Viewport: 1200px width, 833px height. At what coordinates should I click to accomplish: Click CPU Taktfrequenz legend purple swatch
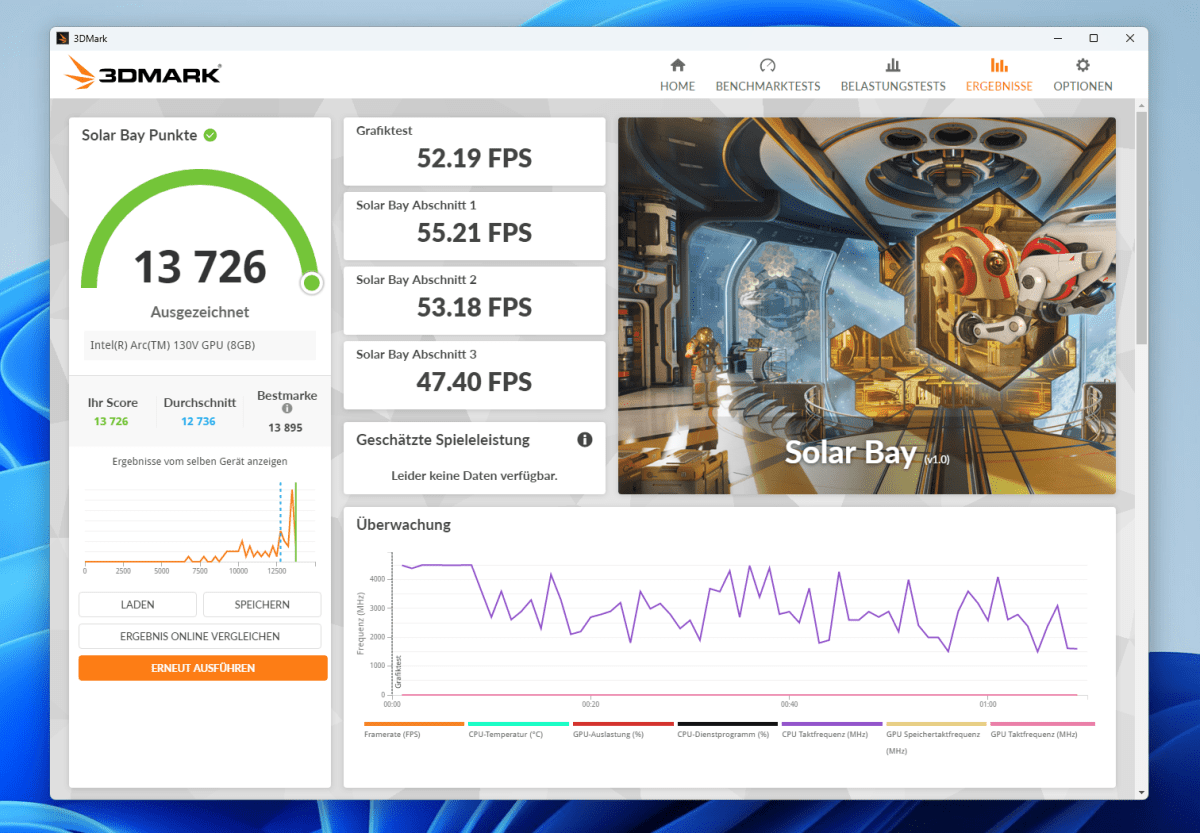click(x=832, y=723)
